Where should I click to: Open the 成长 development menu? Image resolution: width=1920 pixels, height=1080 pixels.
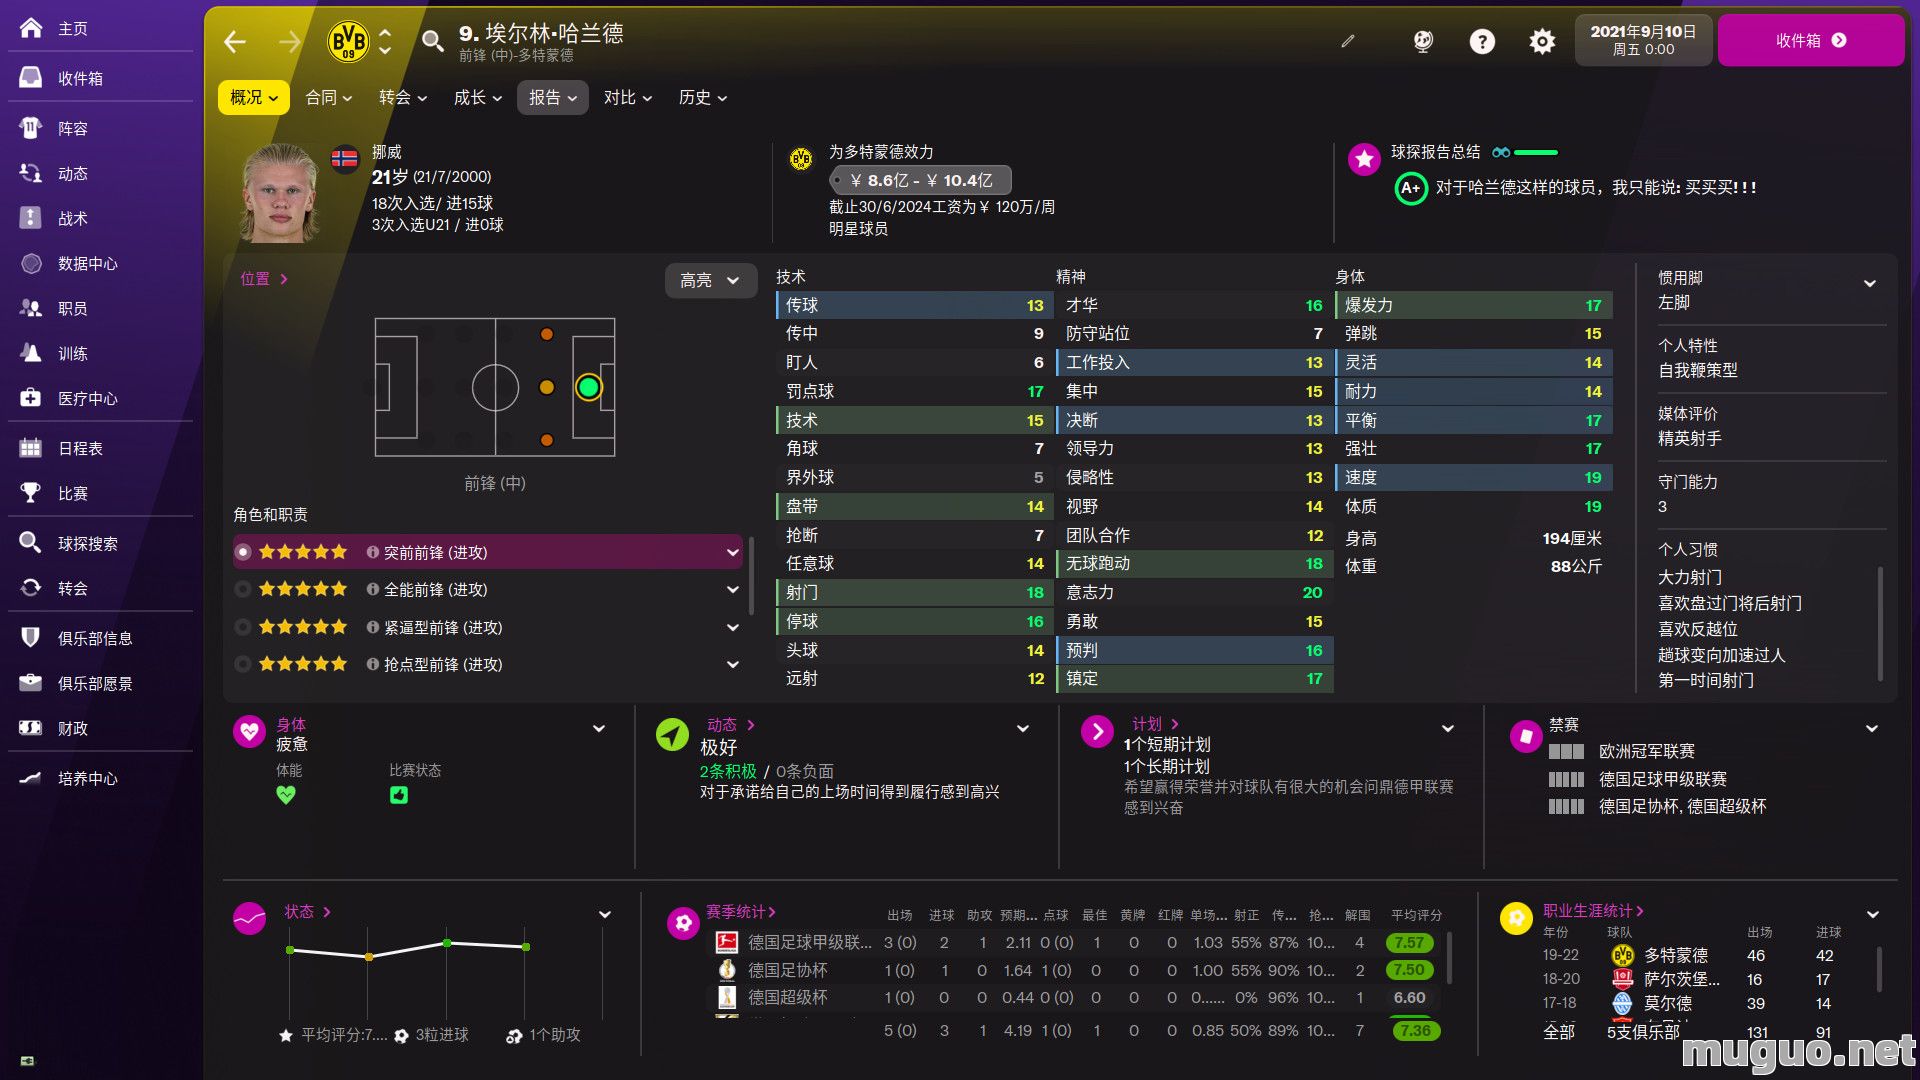(477, 97)
